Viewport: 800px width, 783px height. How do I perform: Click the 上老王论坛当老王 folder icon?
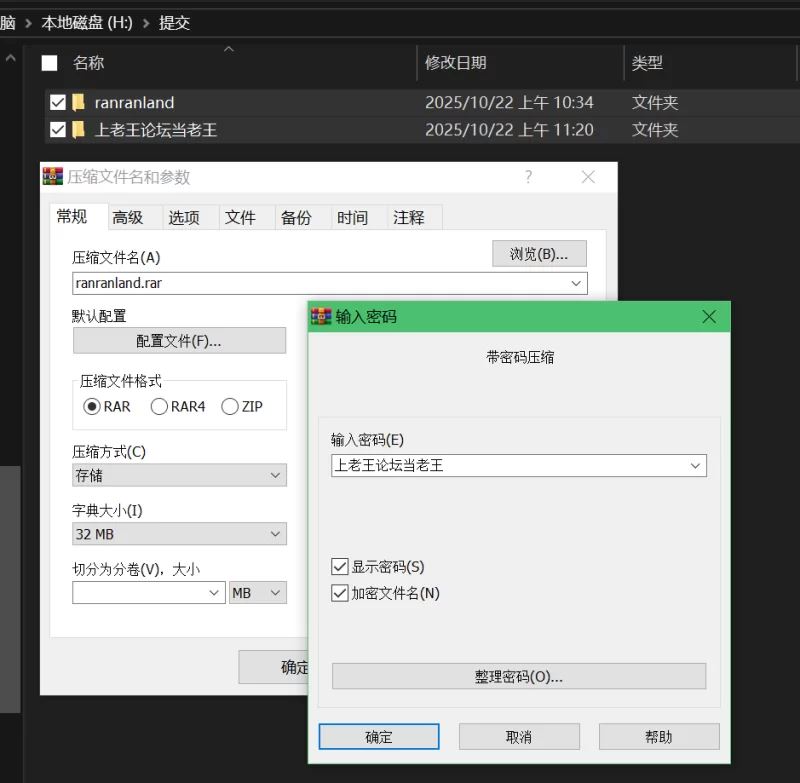tap(78, 130)
